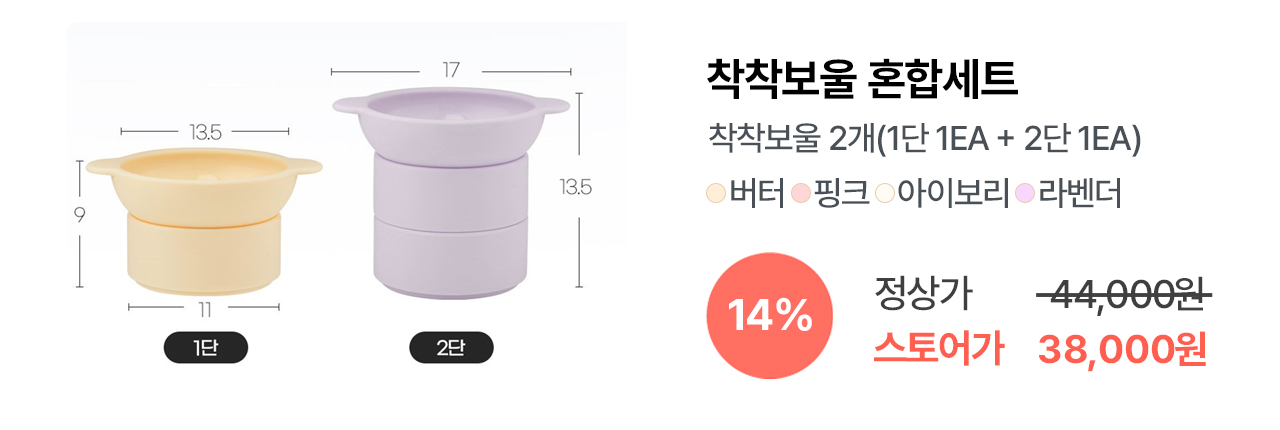
Task: Click the 정상가 label
Action: click(922, 294)
